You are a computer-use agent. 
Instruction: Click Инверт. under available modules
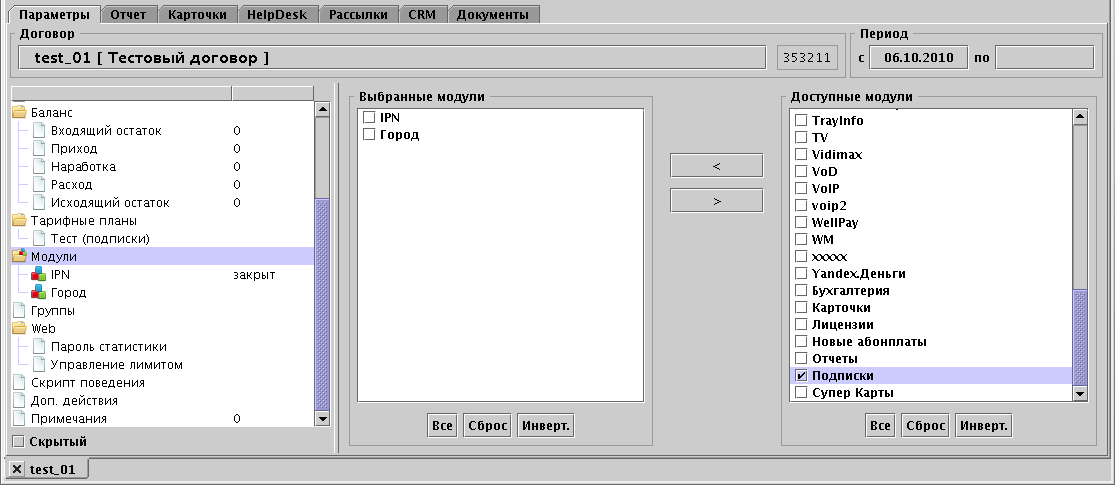click(983, 426)
